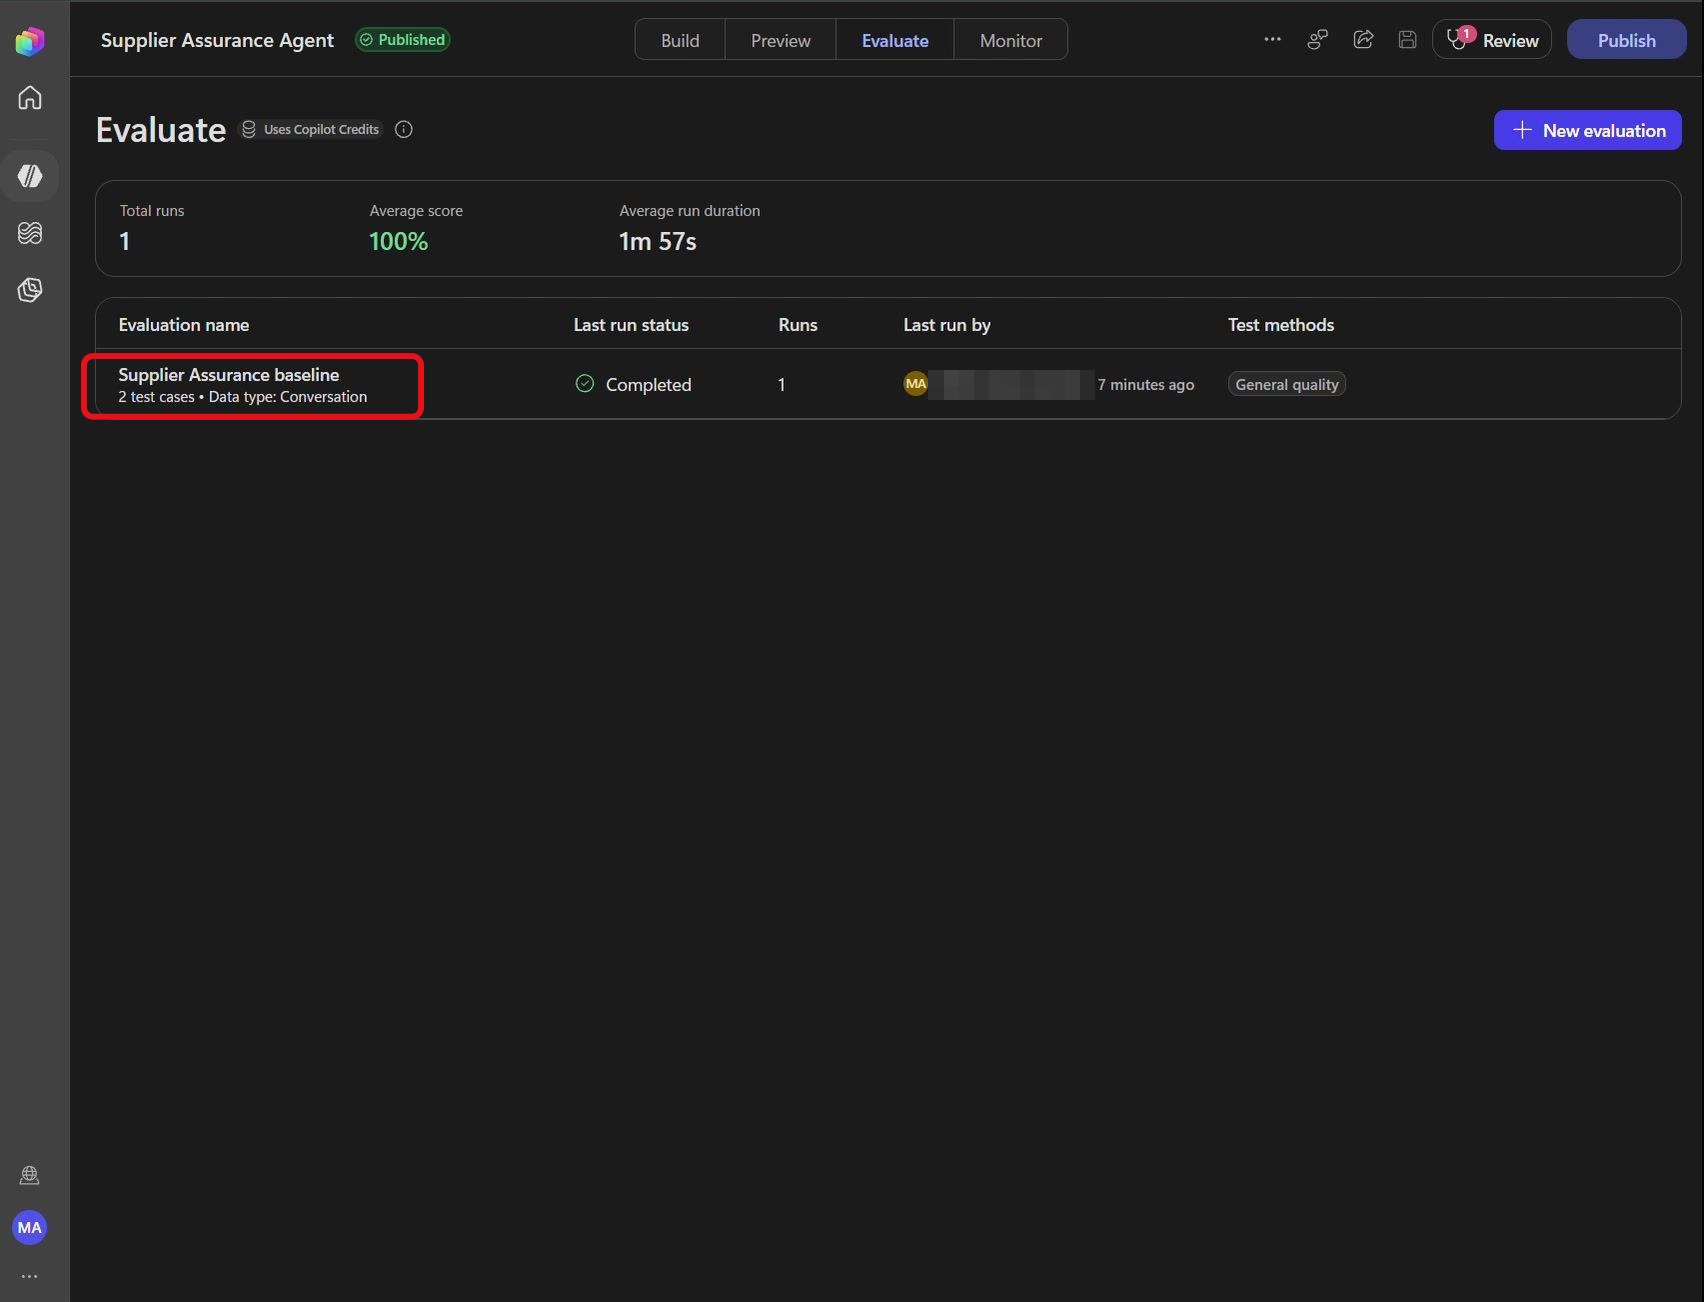Click the '7 minutes ago' timestamp

pos(1146,384)
